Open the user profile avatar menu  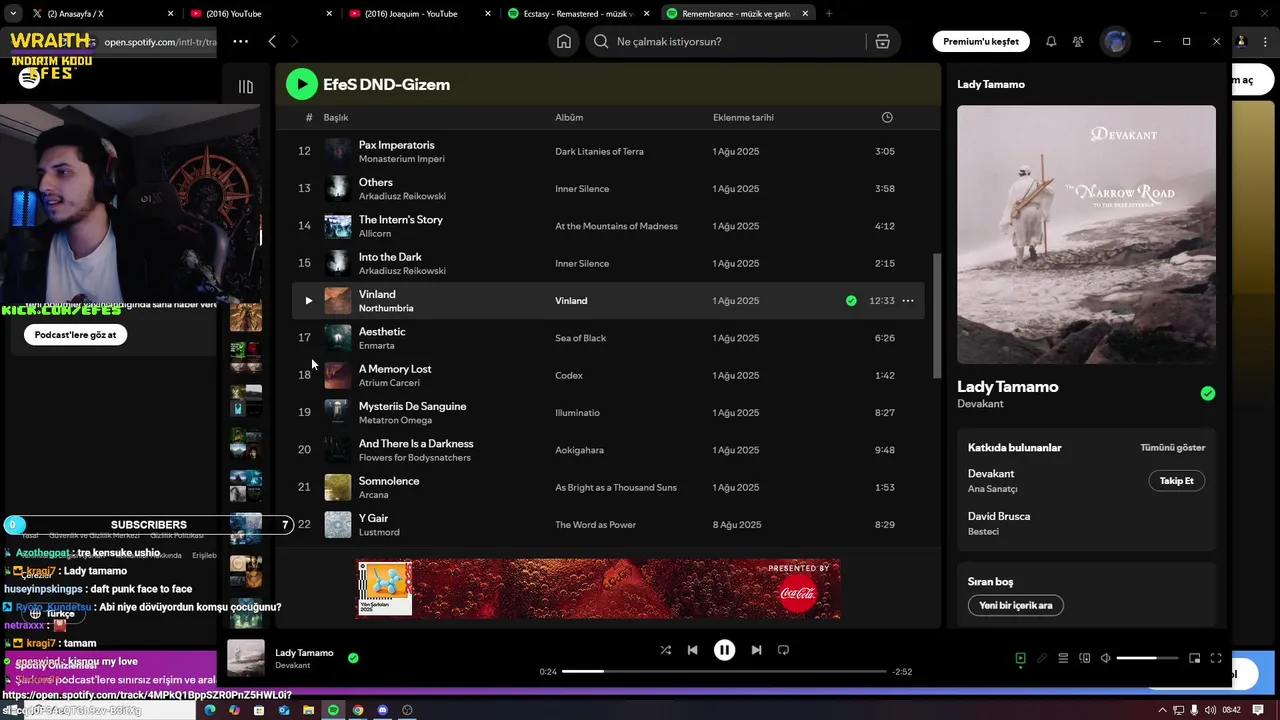(x=1114, y=41)
